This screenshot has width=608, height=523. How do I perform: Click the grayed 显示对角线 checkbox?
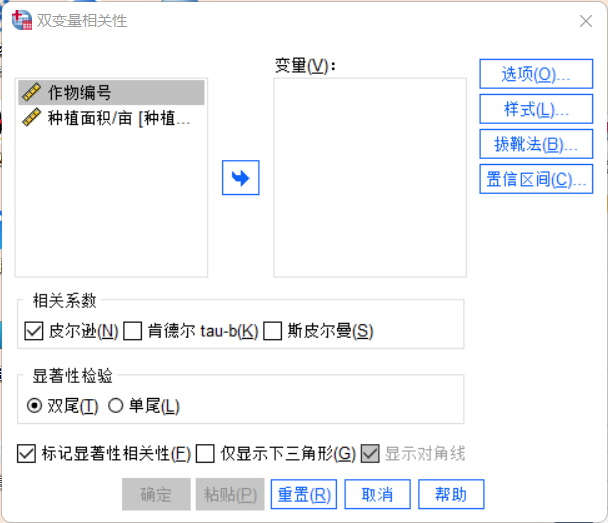click(x=370, y=454)
